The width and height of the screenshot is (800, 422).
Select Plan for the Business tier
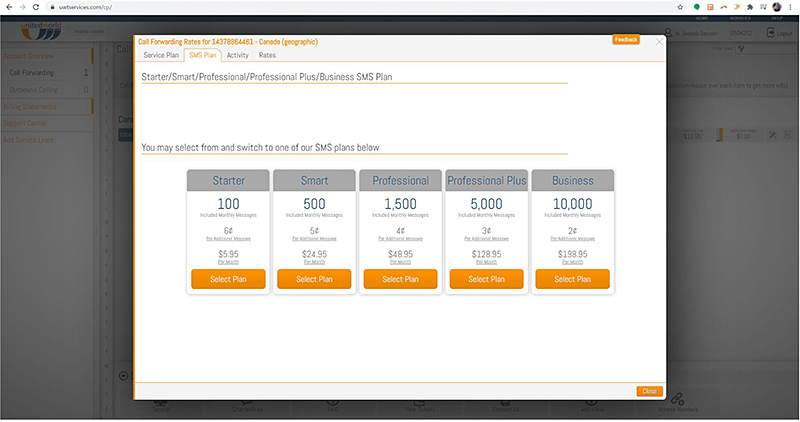pos(572,279)
